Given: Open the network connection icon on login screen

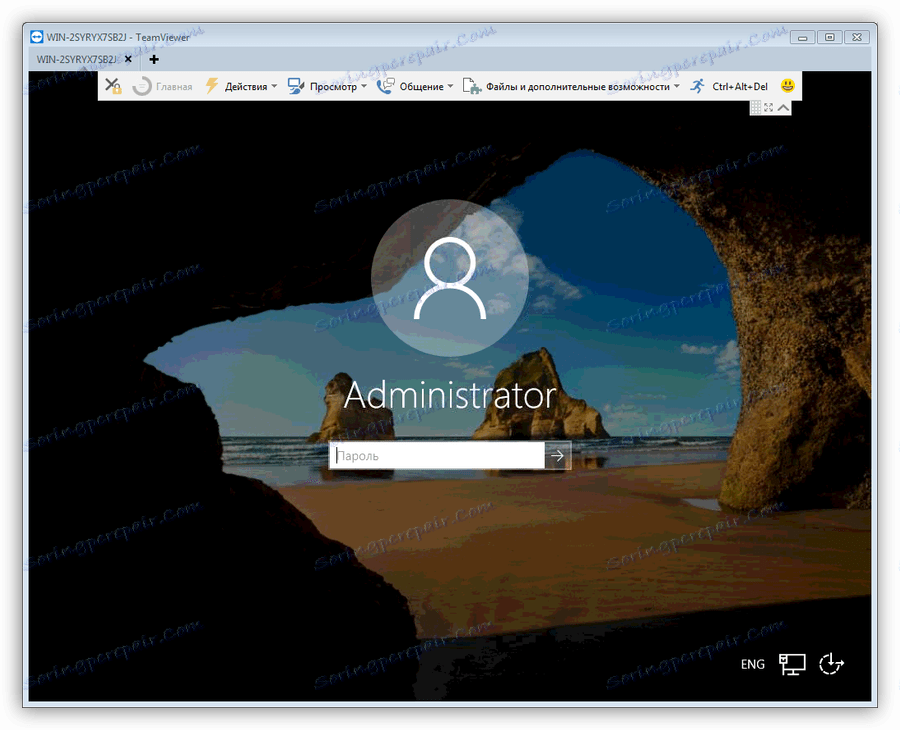Looking at the screenshot, I should pos(792,664).
